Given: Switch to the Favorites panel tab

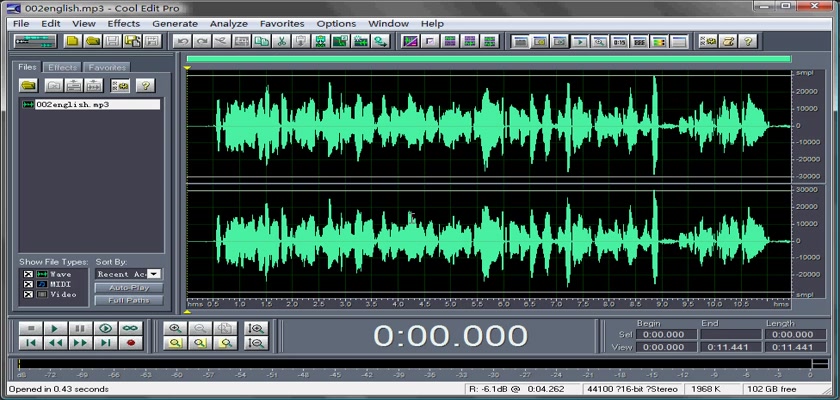Looking at the screenshot, I should coord(107,67).
